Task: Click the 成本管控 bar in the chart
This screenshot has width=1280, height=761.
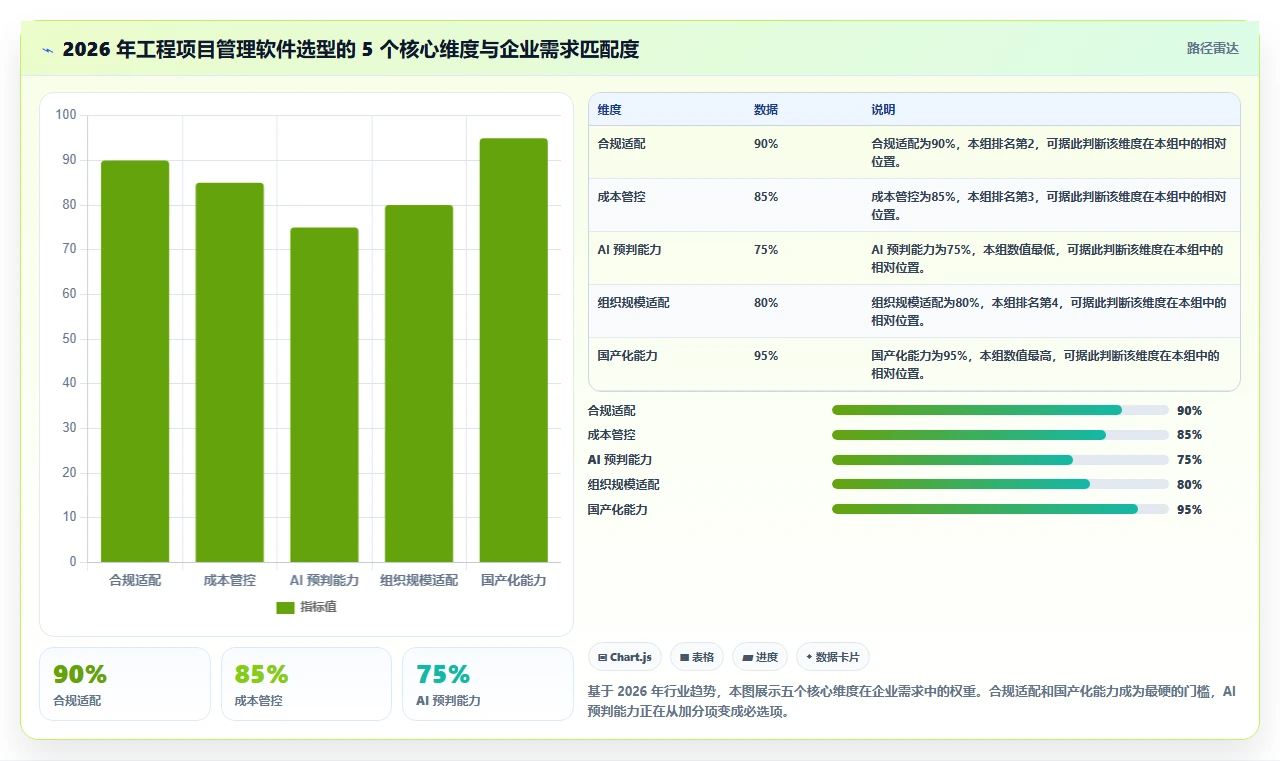Action: pos(229,372)
